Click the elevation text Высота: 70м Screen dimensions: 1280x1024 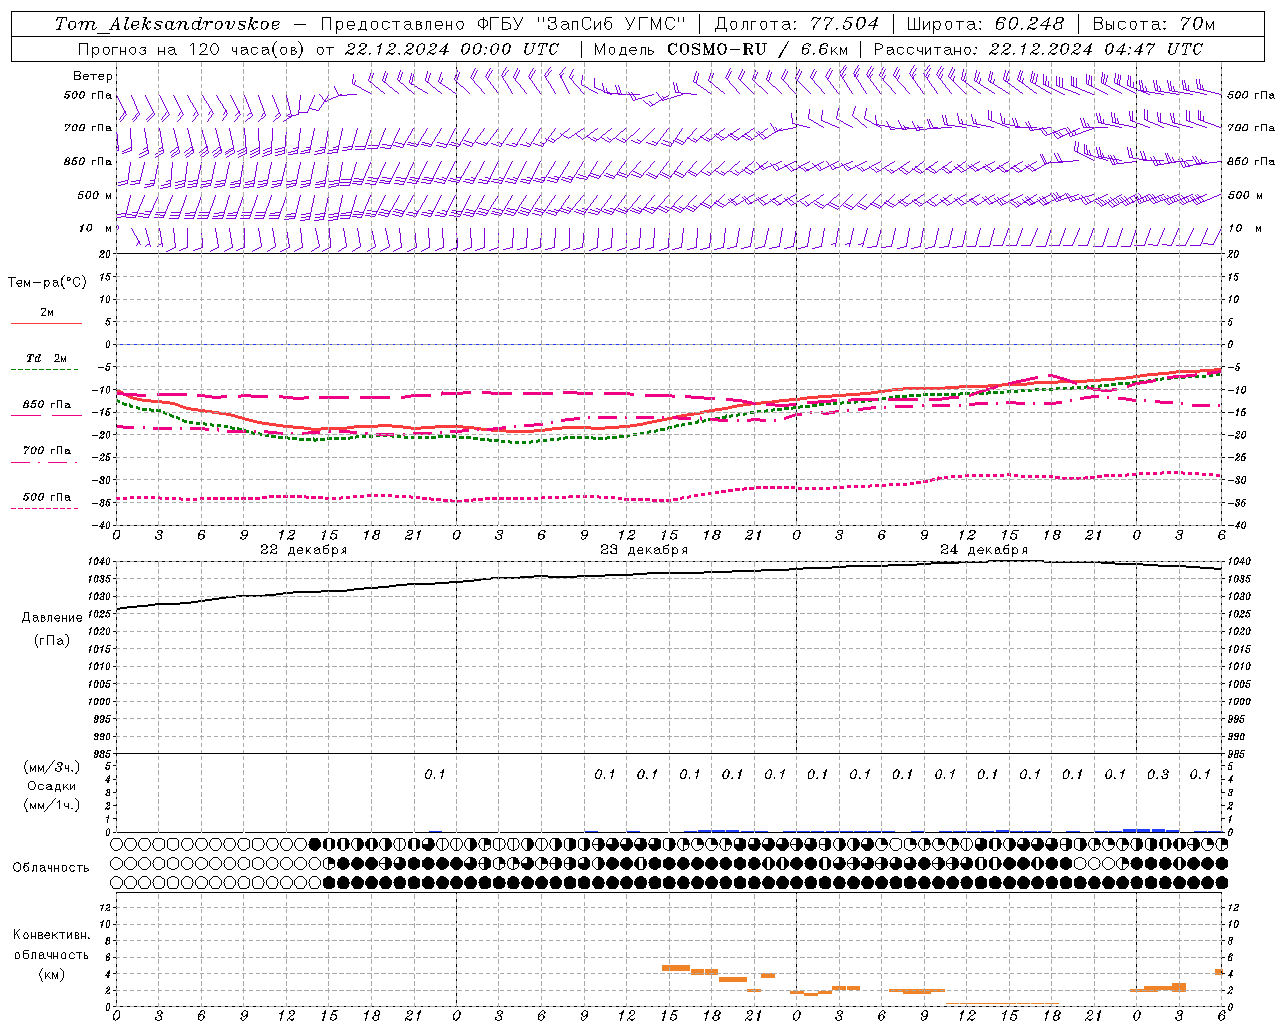[1154, 24]
